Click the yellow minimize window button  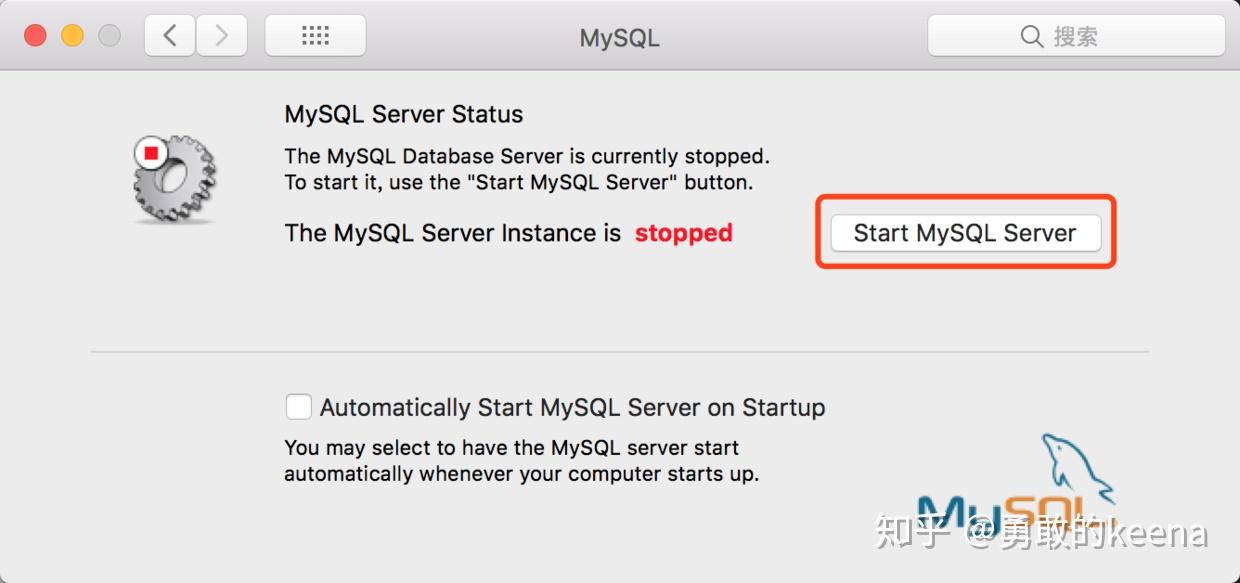click(x=71, y=33)
